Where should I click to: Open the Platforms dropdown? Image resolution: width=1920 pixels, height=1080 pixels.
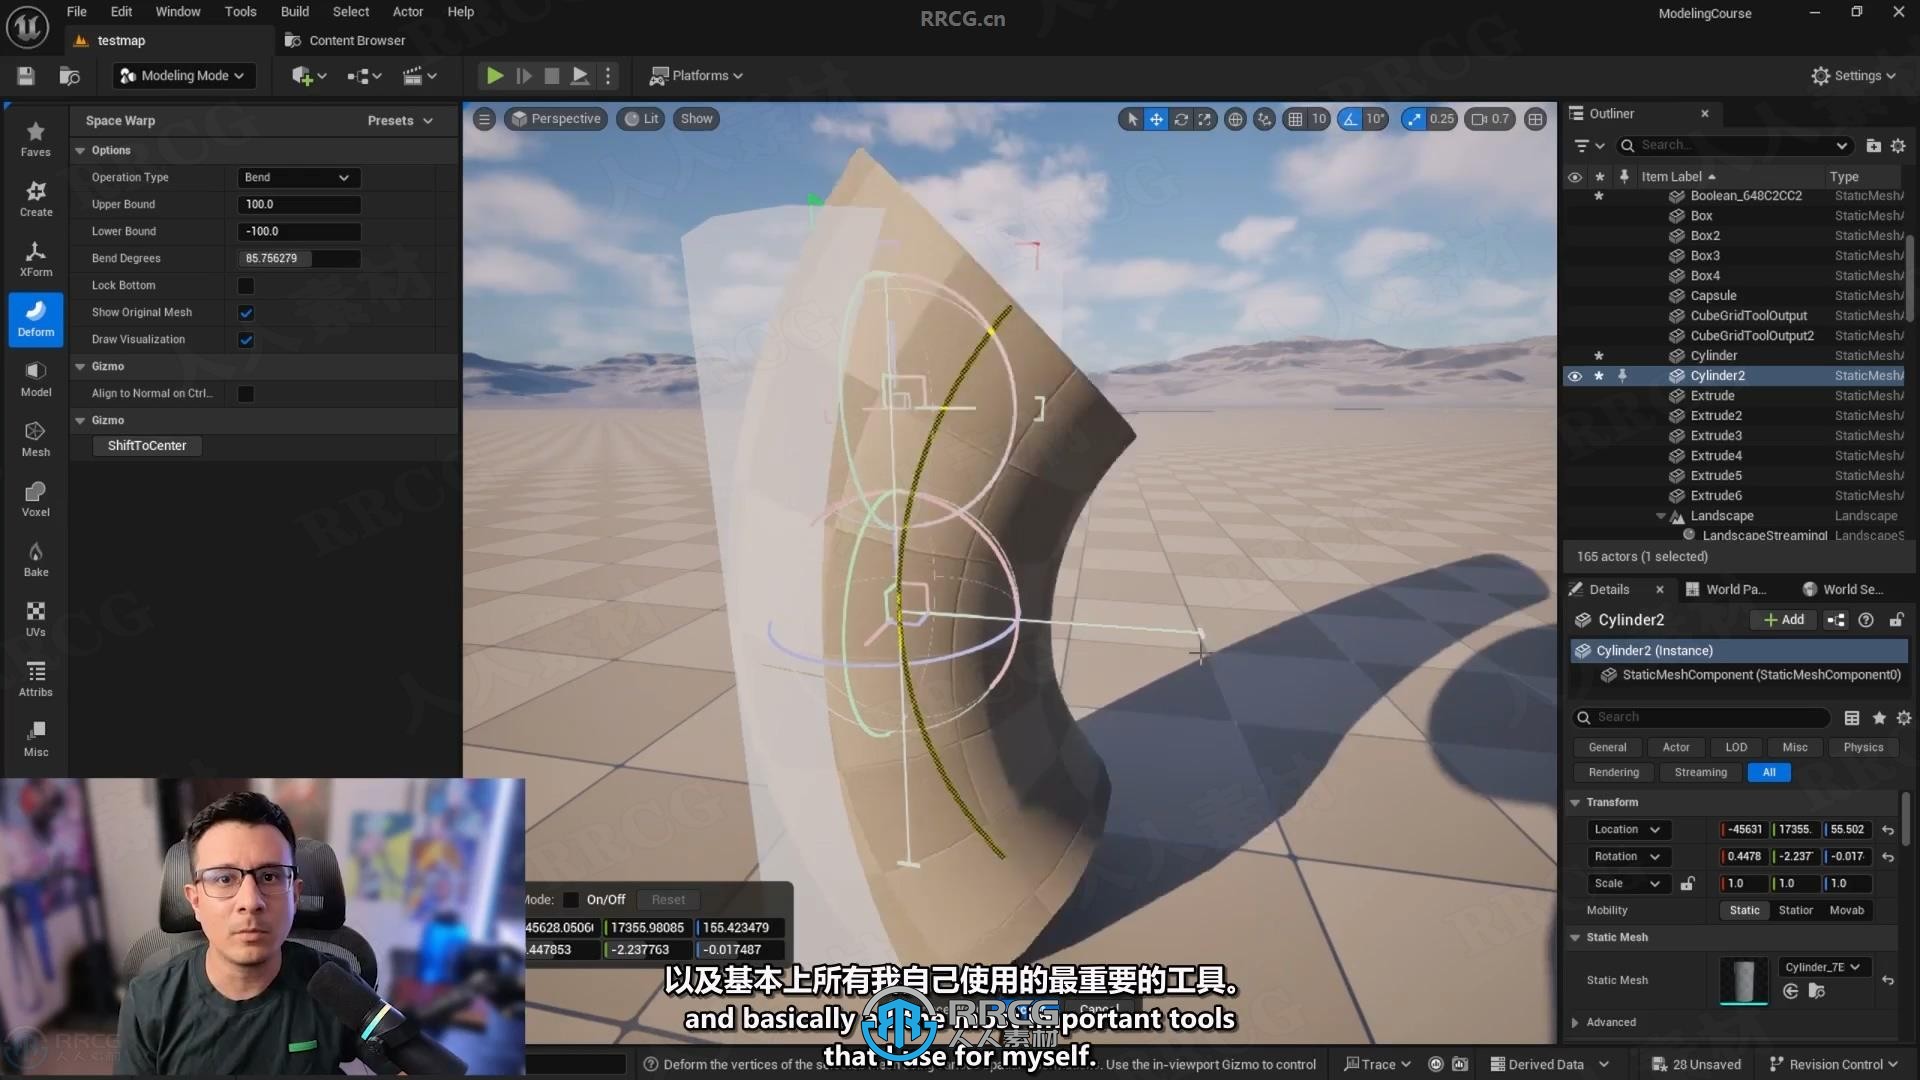(697, 76)
